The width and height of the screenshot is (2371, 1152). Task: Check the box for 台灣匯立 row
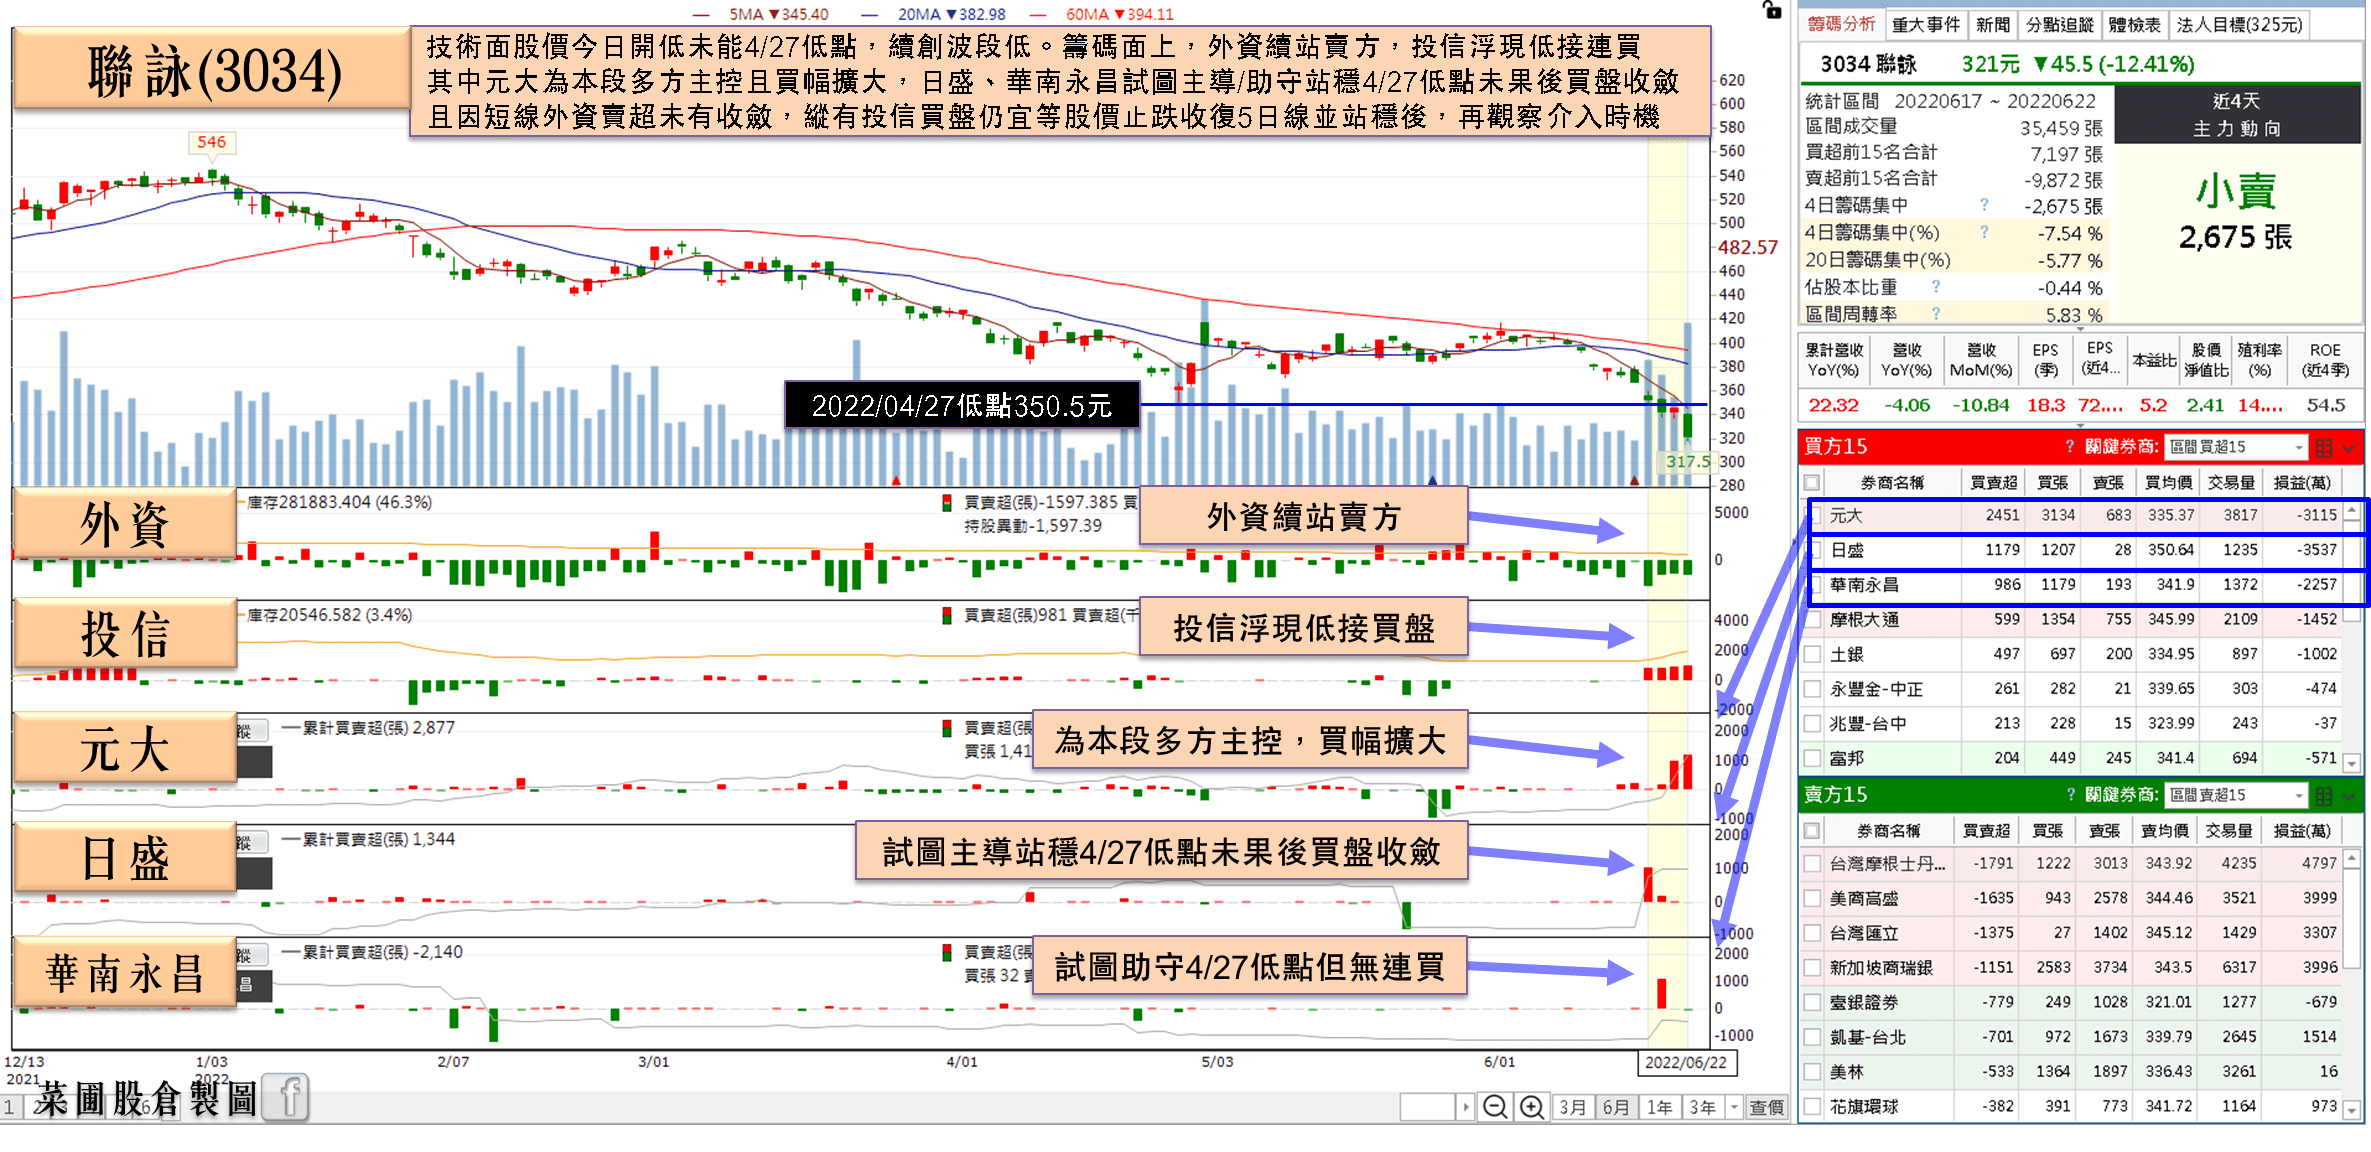[x=1812, y=933]
